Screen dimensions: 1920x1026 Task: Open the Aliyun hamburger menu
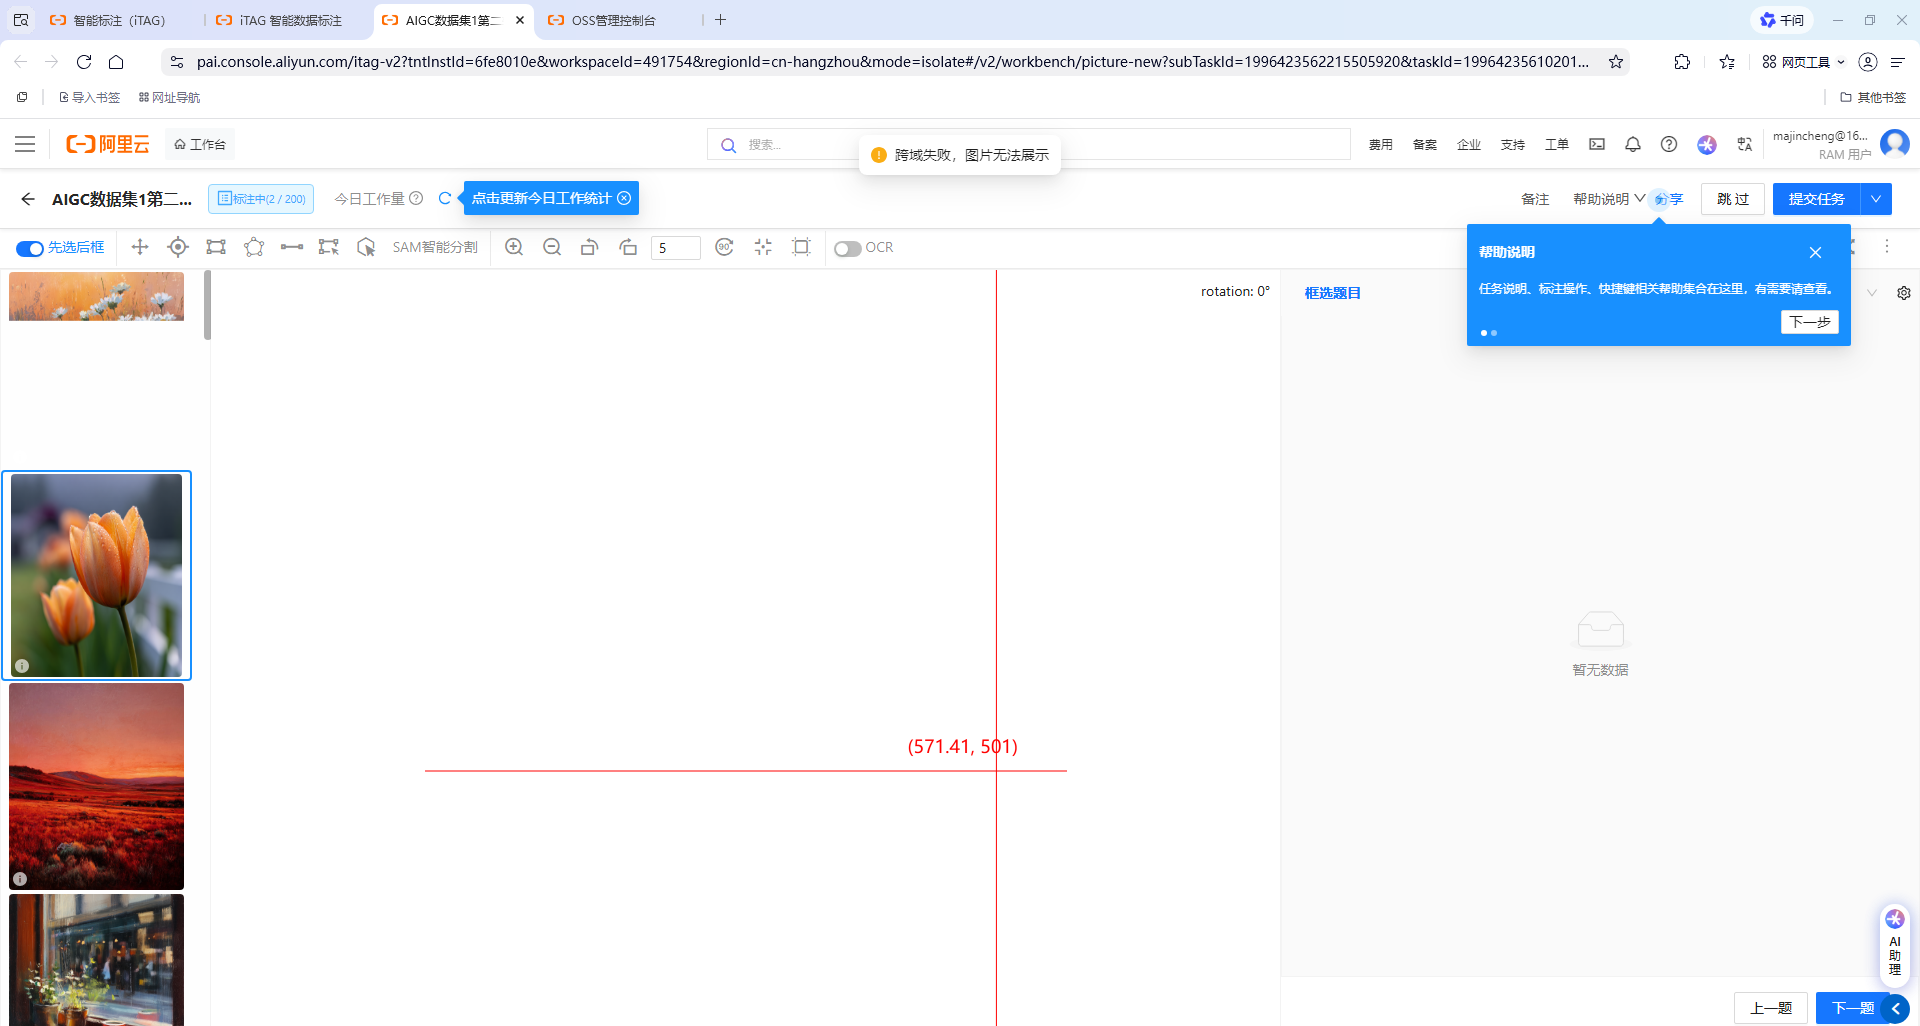pyautogui.click(x=25, y=144)
